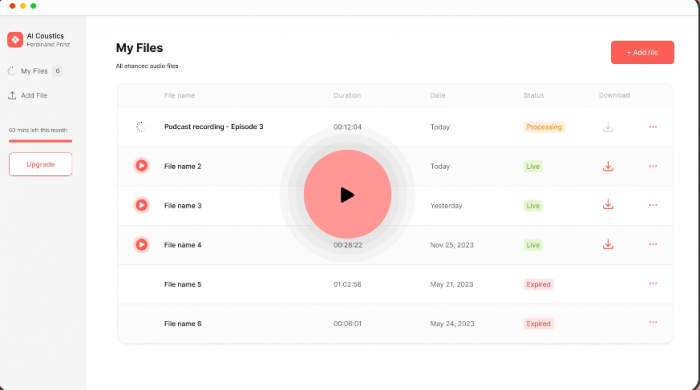Image resolution: width=700 pixels, height=390 pixels.
Task: Click the 01:02:56 duration value
Action: [347, 284]
